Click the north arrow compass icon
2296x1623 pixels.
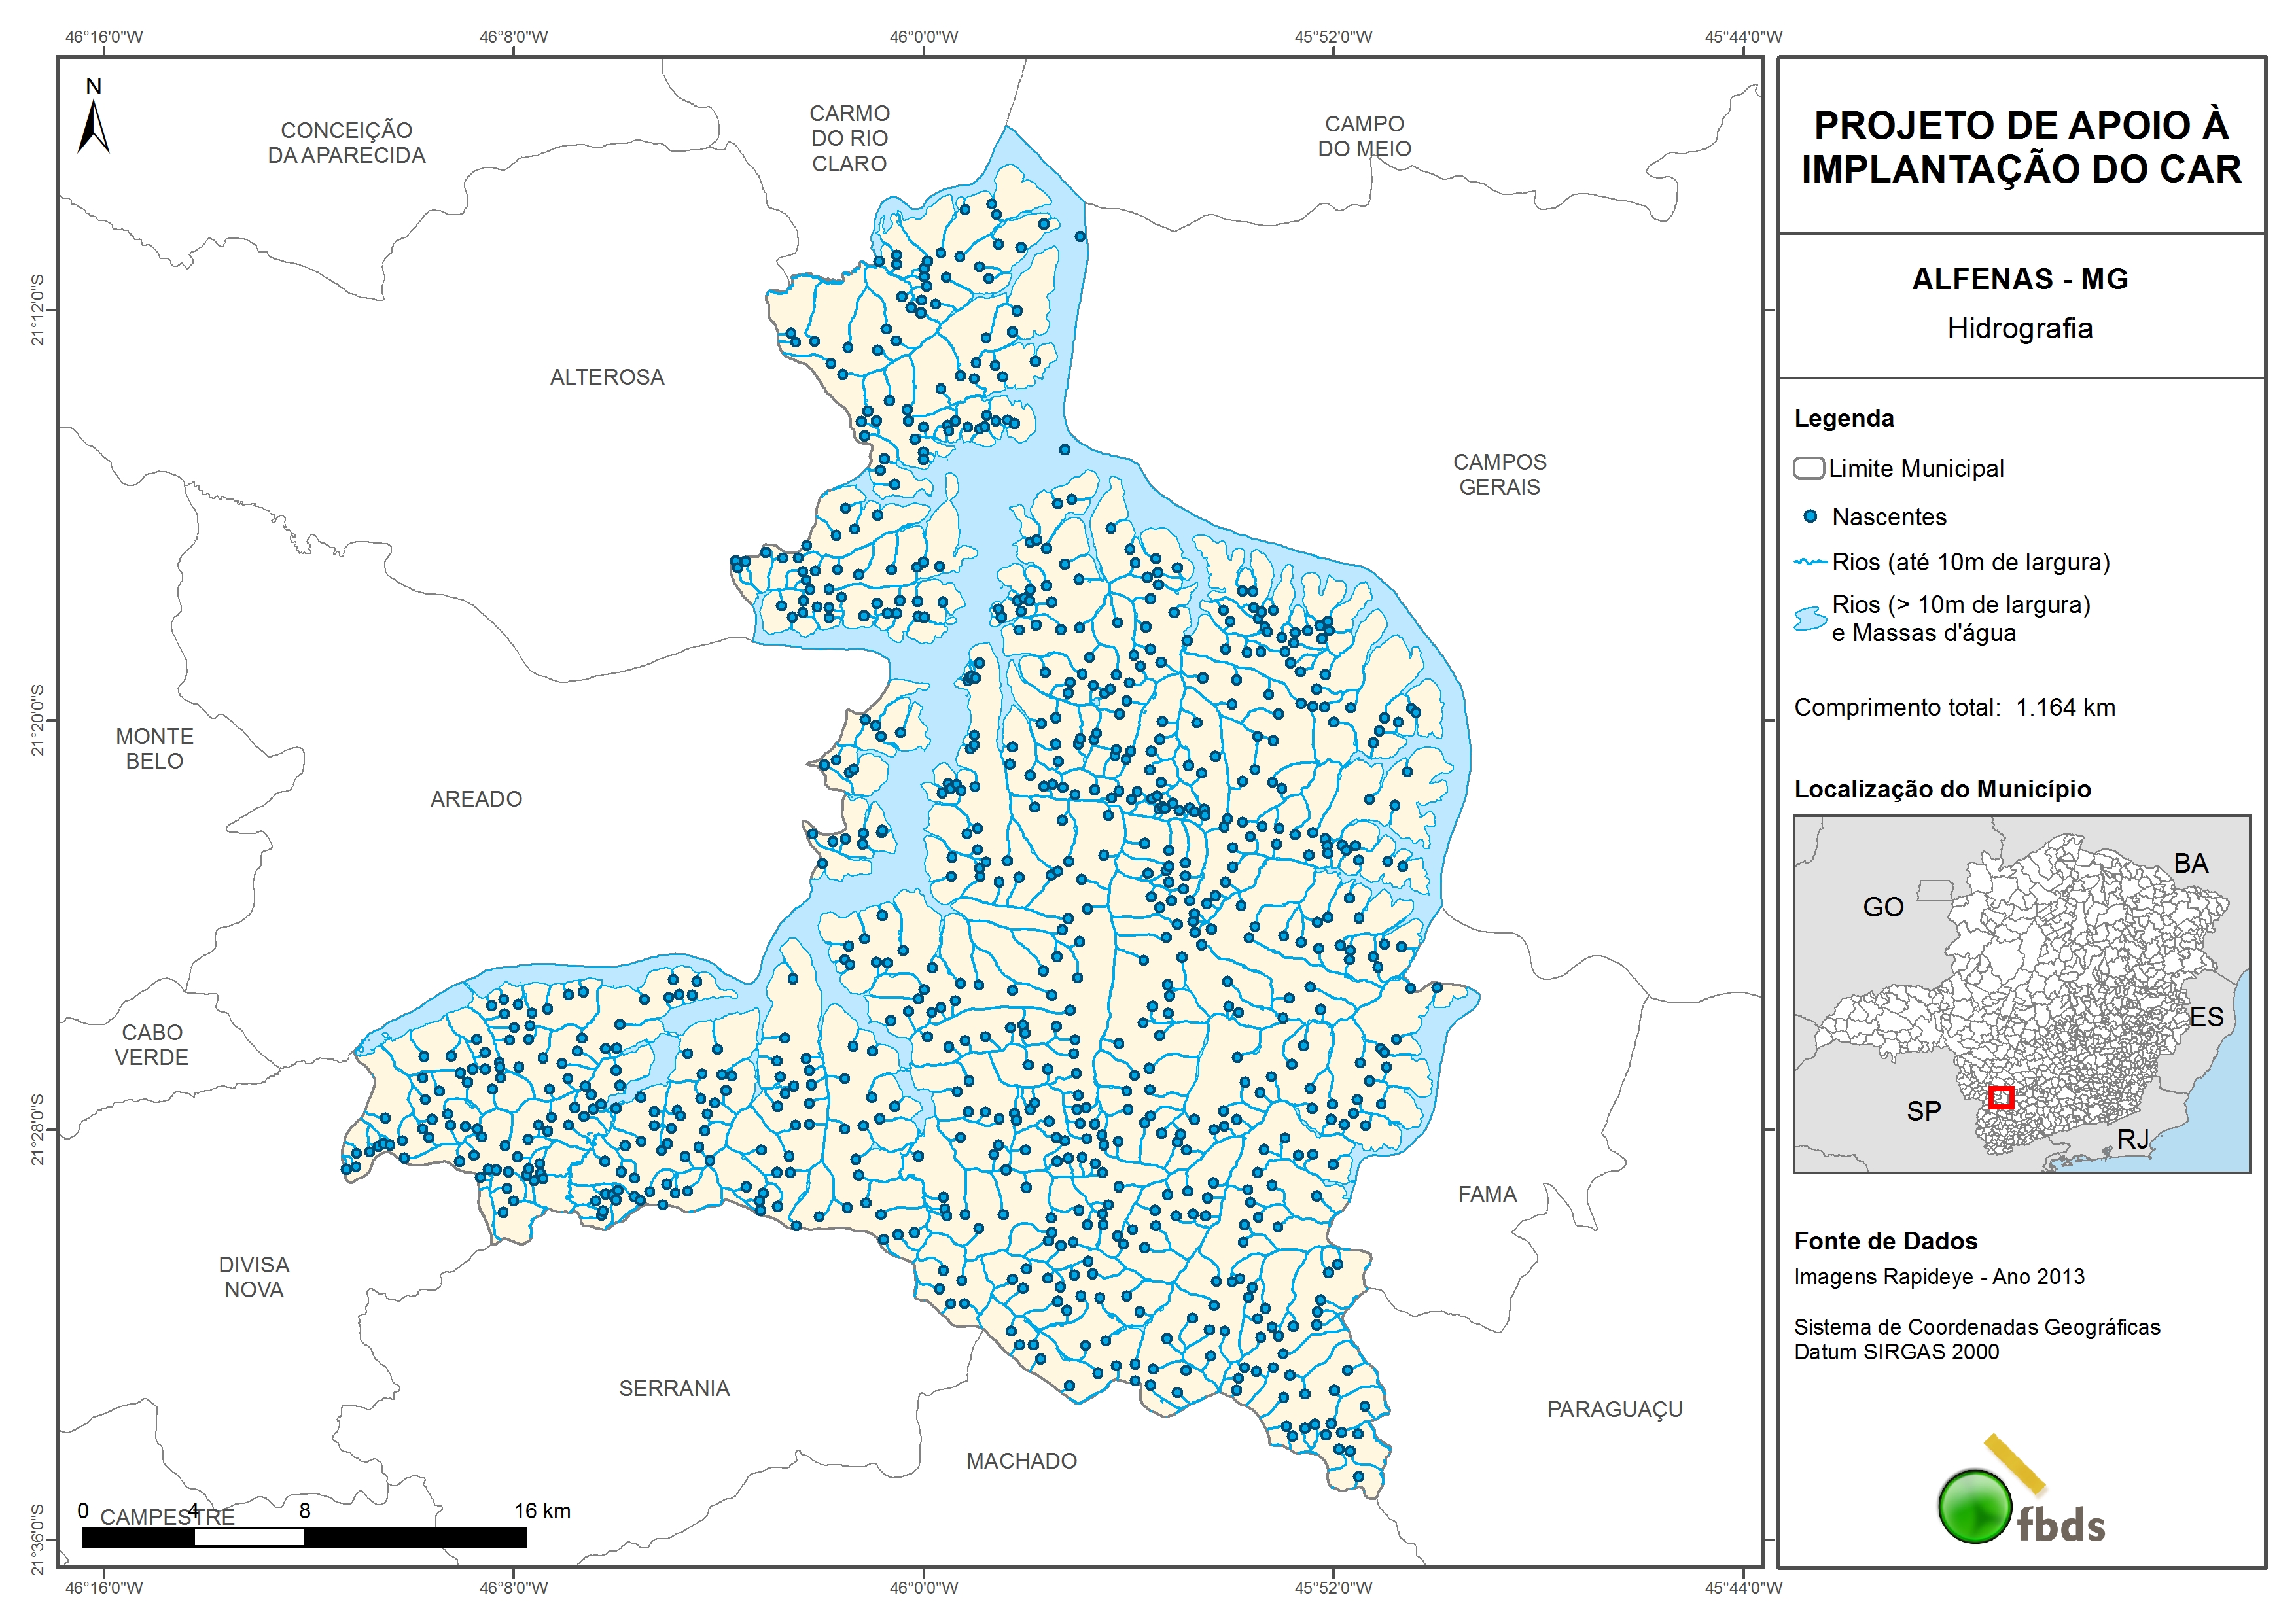tap(93, 127)
